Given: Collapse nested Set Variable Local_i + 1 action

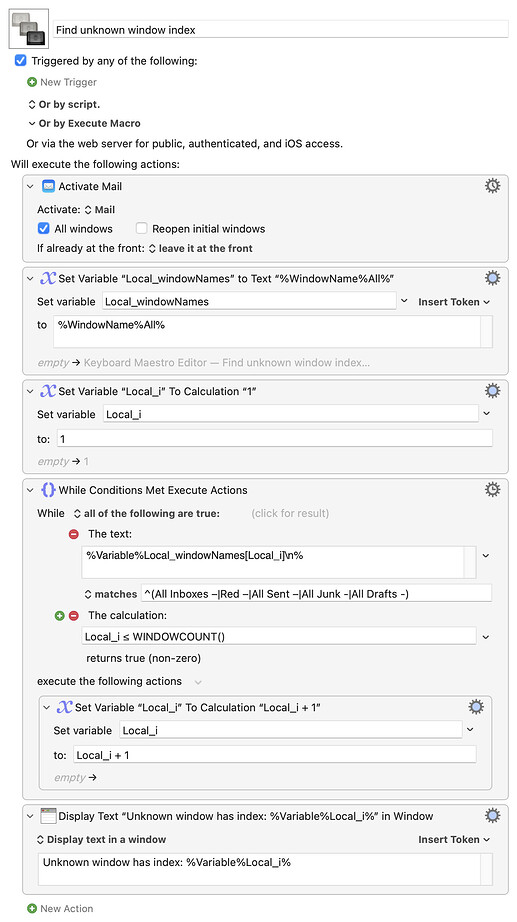Looking at the screenshot, I should click(x=47, y=708).
